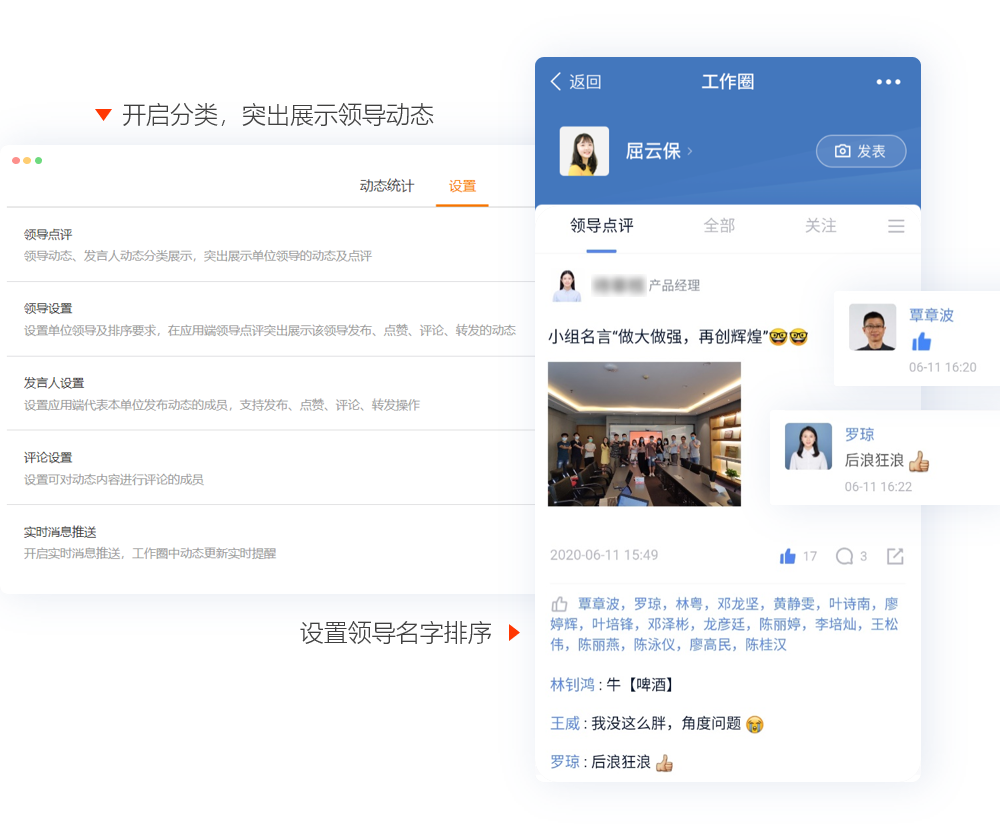
Task: Open the 实时消息推送 setting row
Action: click(271, 543)
